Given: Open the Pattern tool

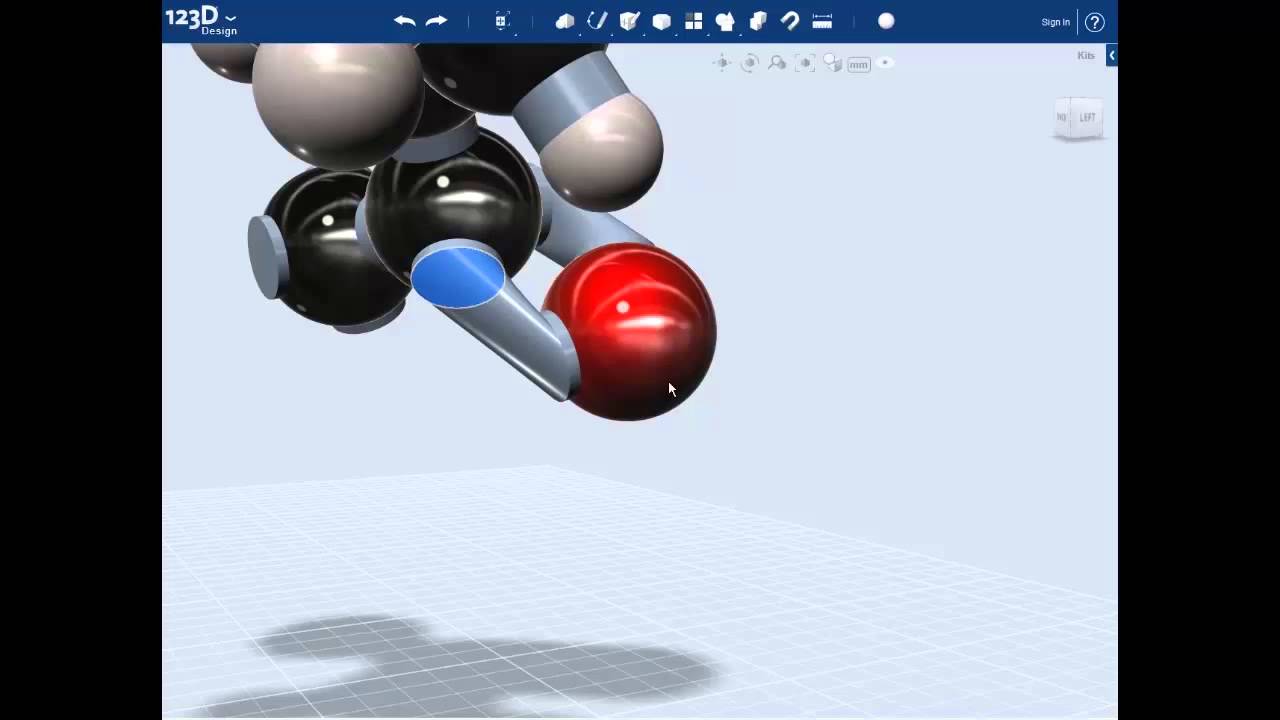Looking at the screenshot, I should click(x=693, y=21).
